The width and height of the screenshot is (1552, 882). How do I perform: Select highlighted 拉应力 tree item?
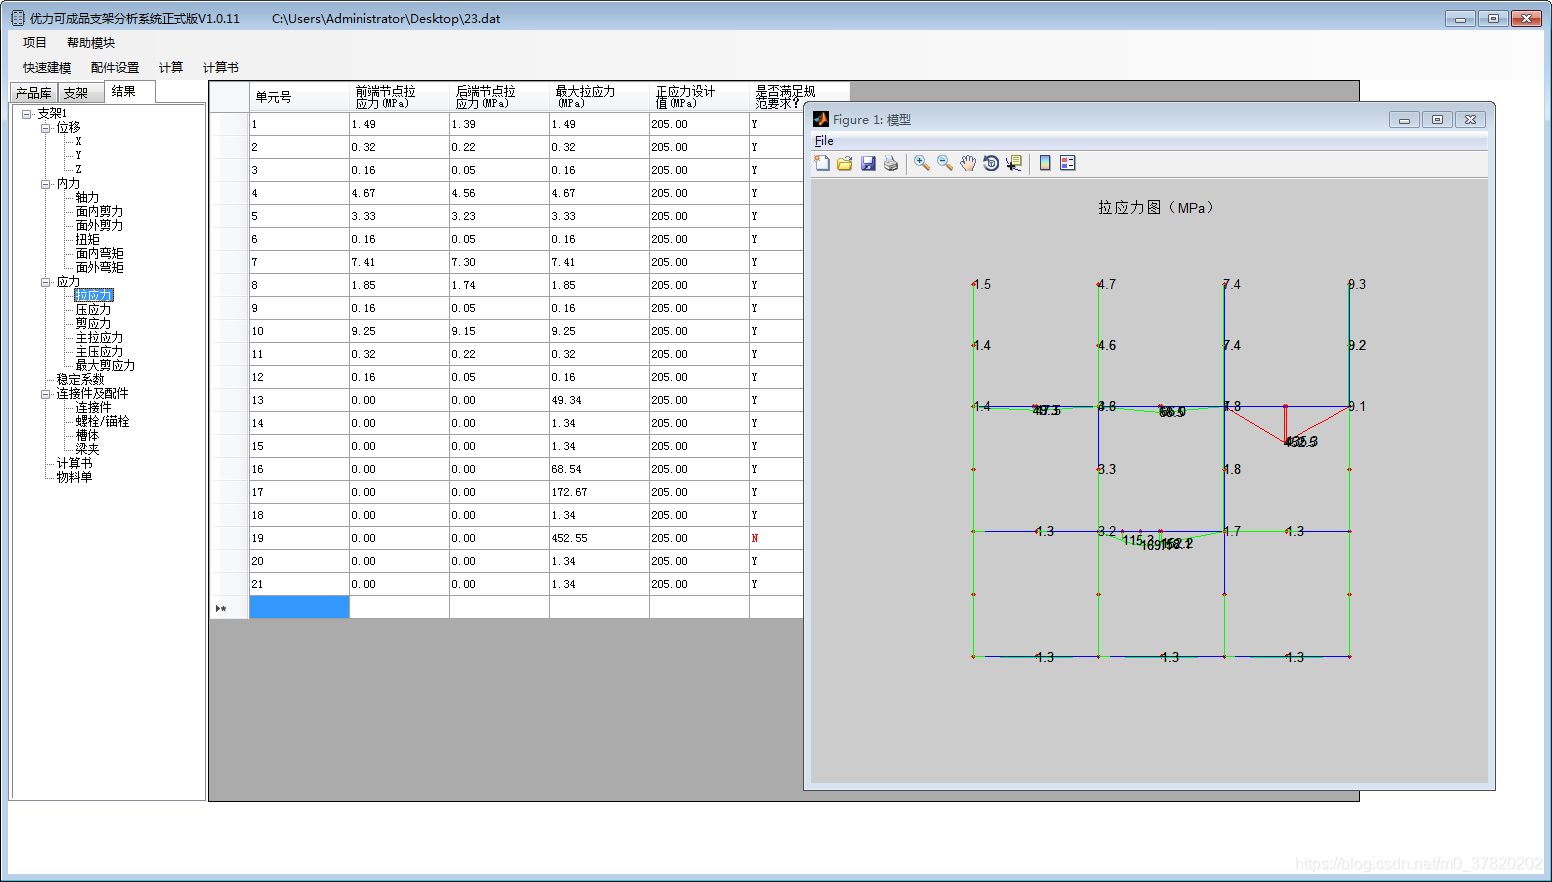94,296
